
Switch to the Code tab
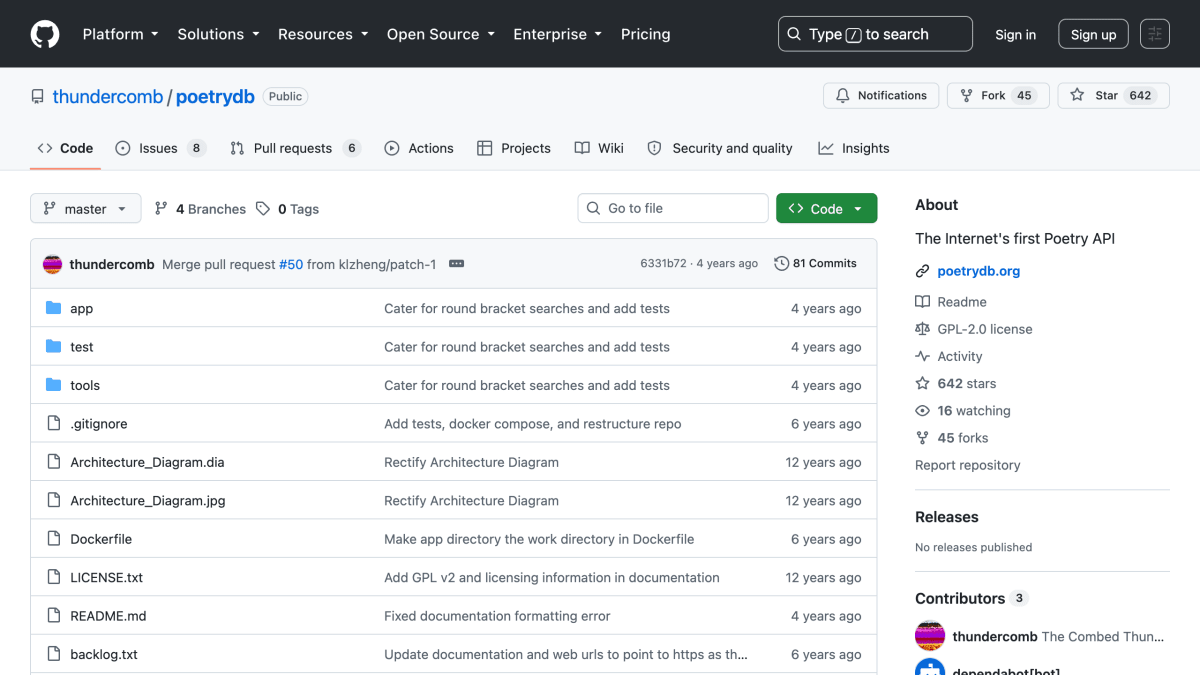coord(65,148)
